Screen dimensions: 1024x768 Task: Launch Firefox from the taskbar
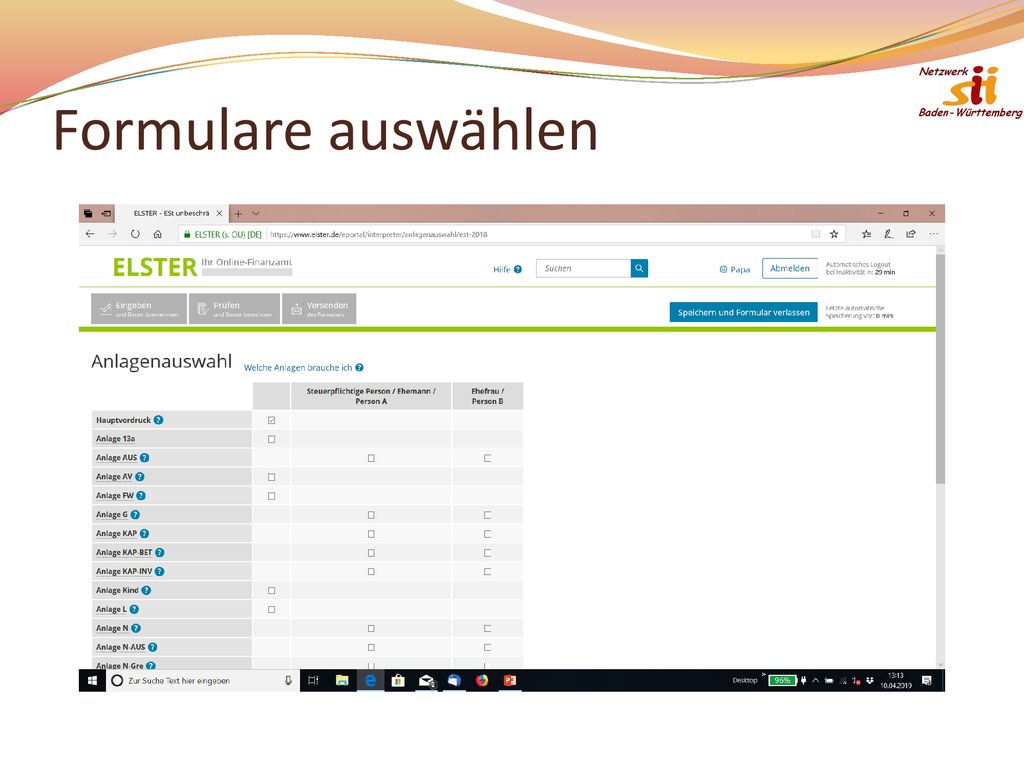(482, 680)
